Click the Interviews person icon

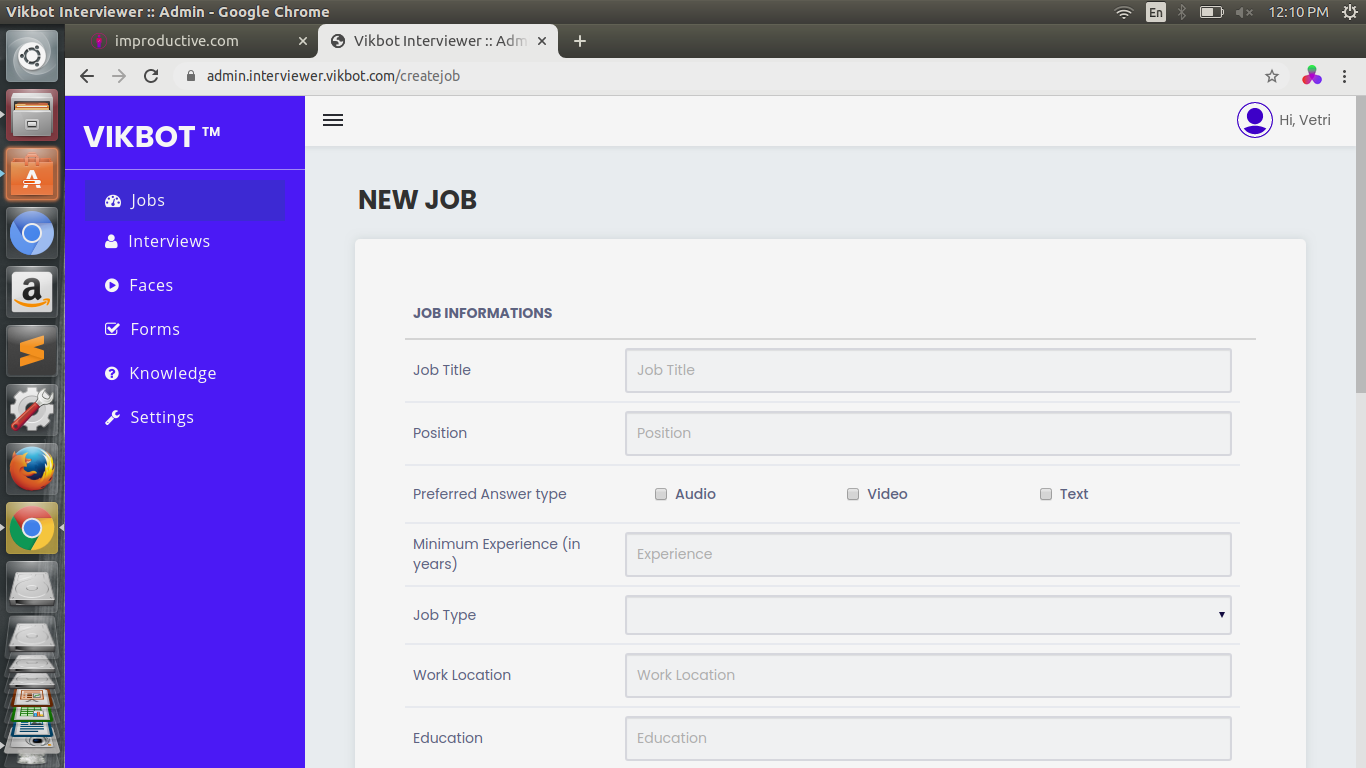click(x=112, y=242)
